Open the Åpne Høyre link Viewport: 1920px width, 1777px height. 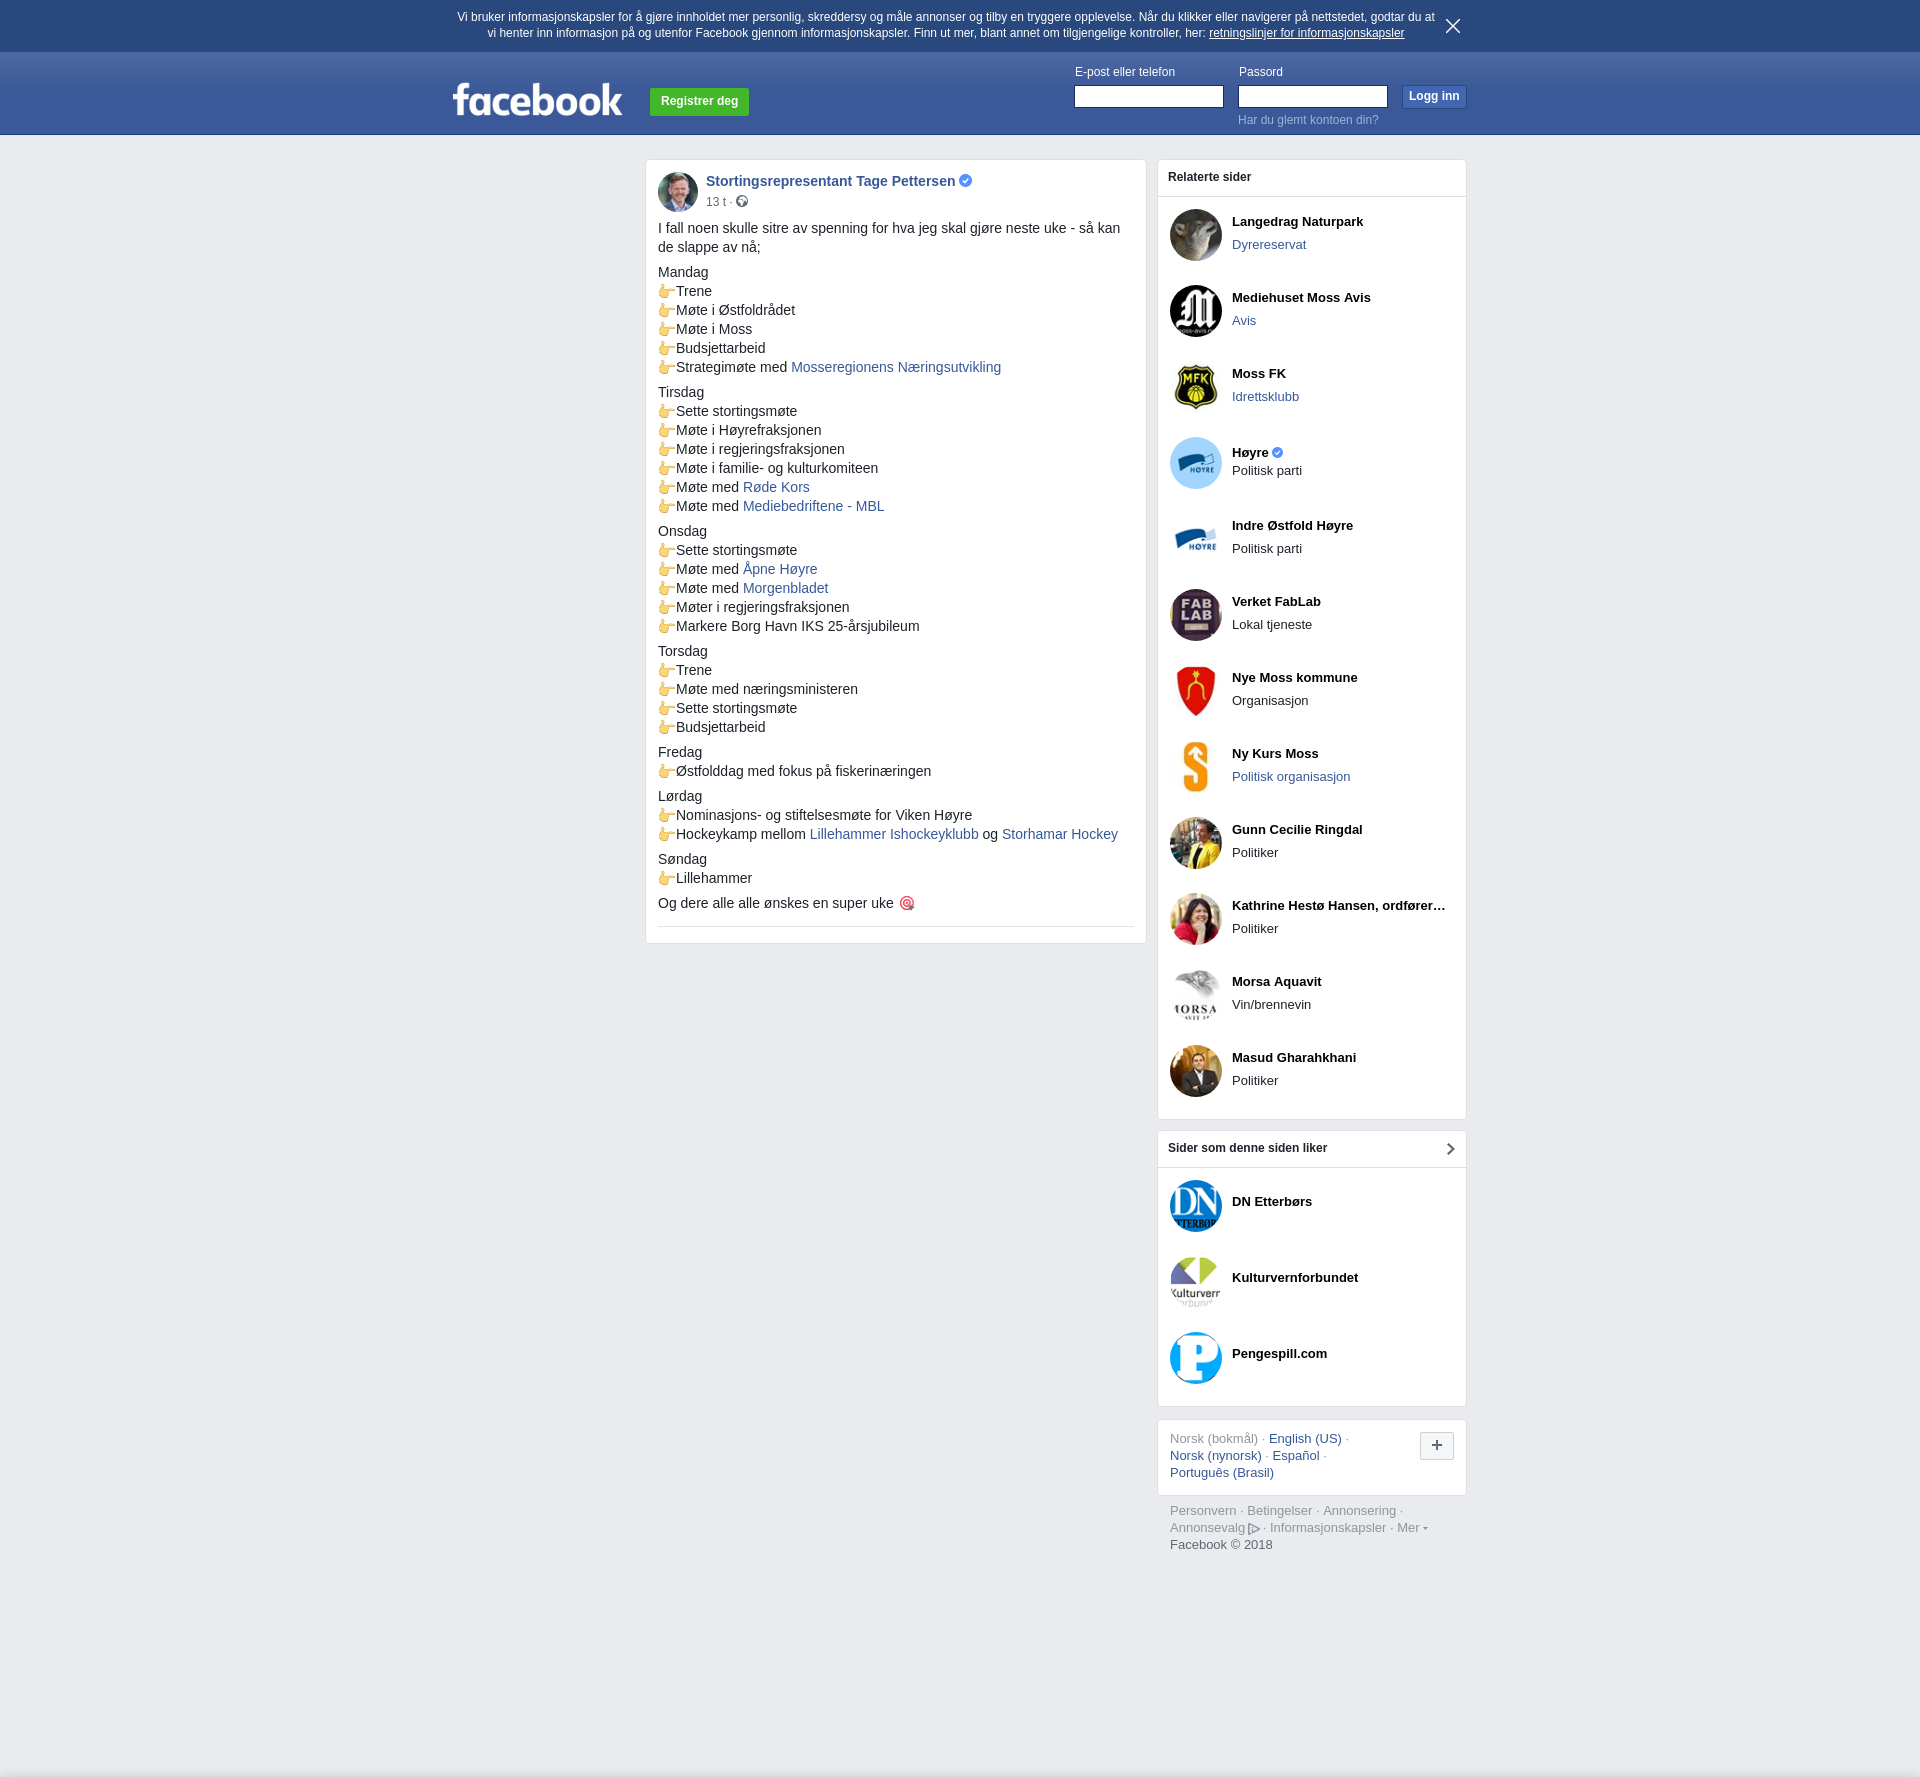coord(780,569)
